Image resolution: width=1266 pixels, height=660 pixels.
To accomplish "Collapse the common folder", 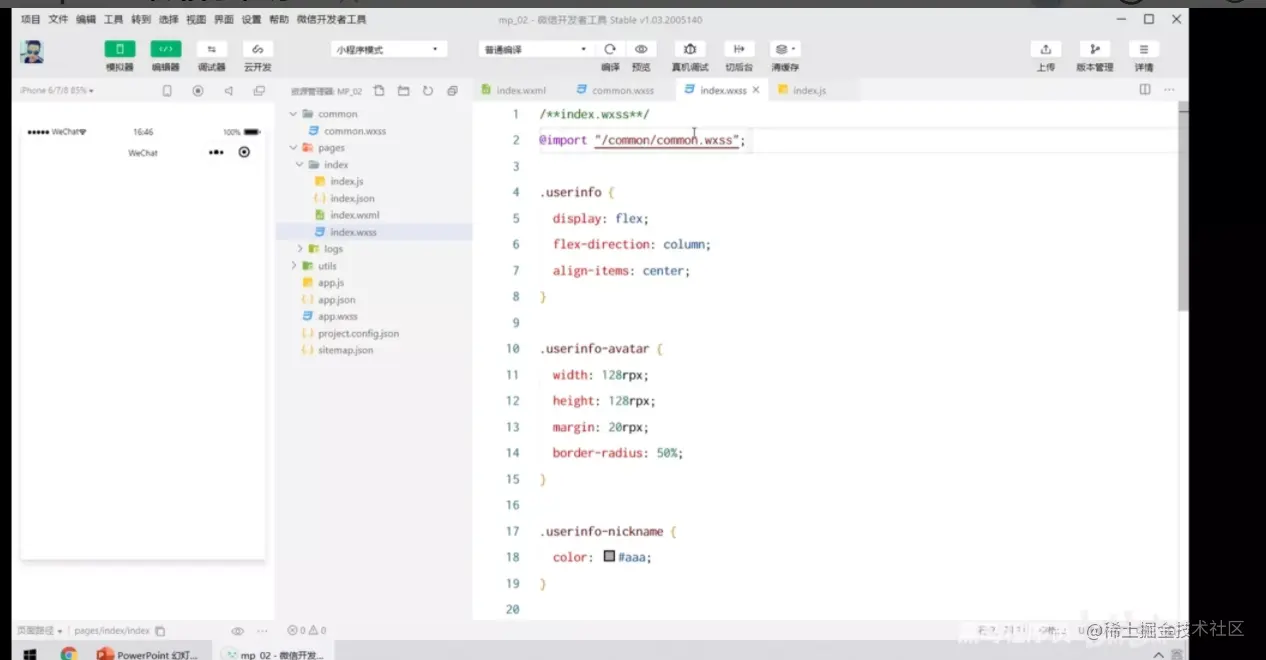I will pos(293,114).
